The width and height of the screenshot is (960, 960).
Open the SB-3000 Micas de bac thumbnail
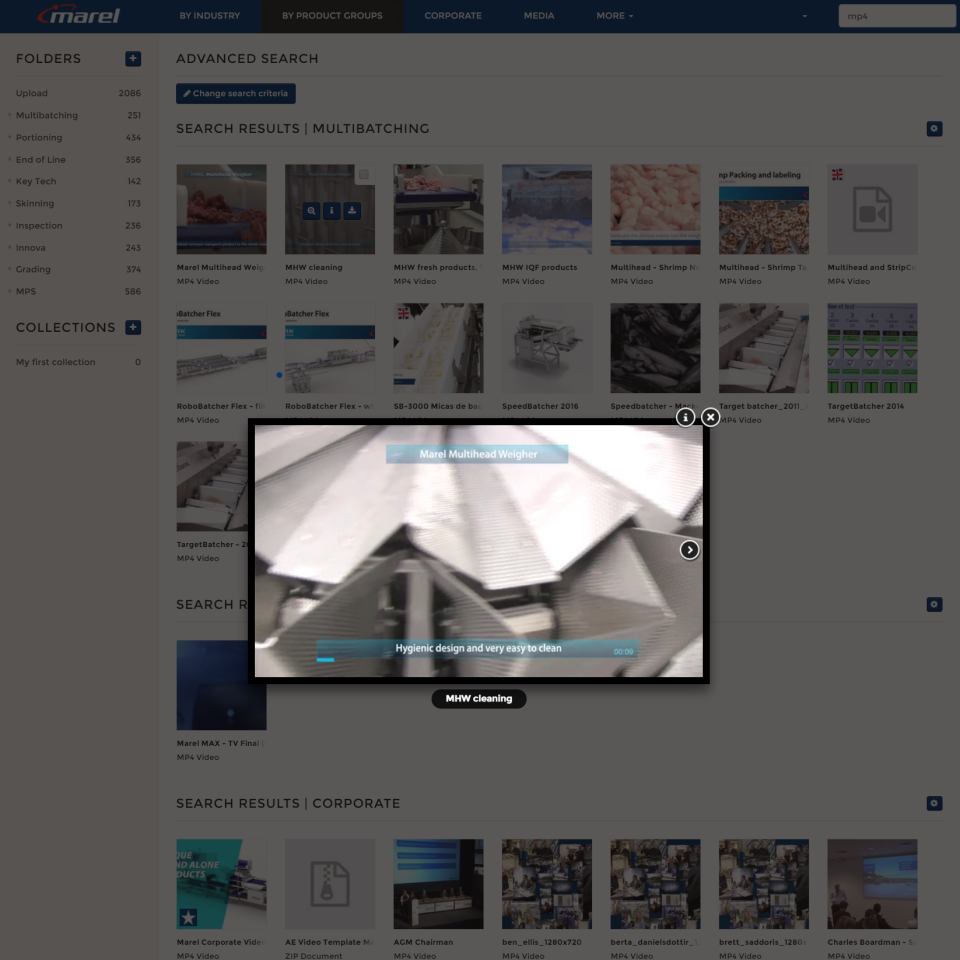(x=438, y=348)
